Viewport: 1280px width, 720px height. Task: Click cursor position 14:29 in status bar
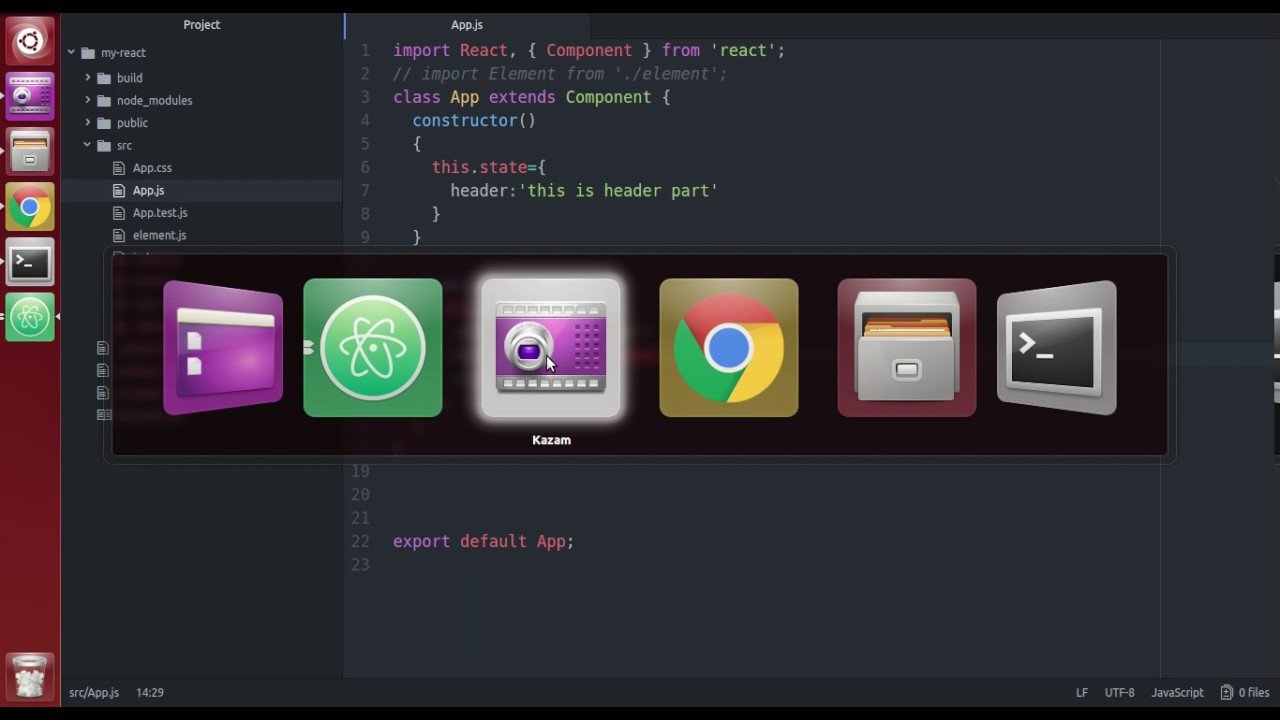150,692
